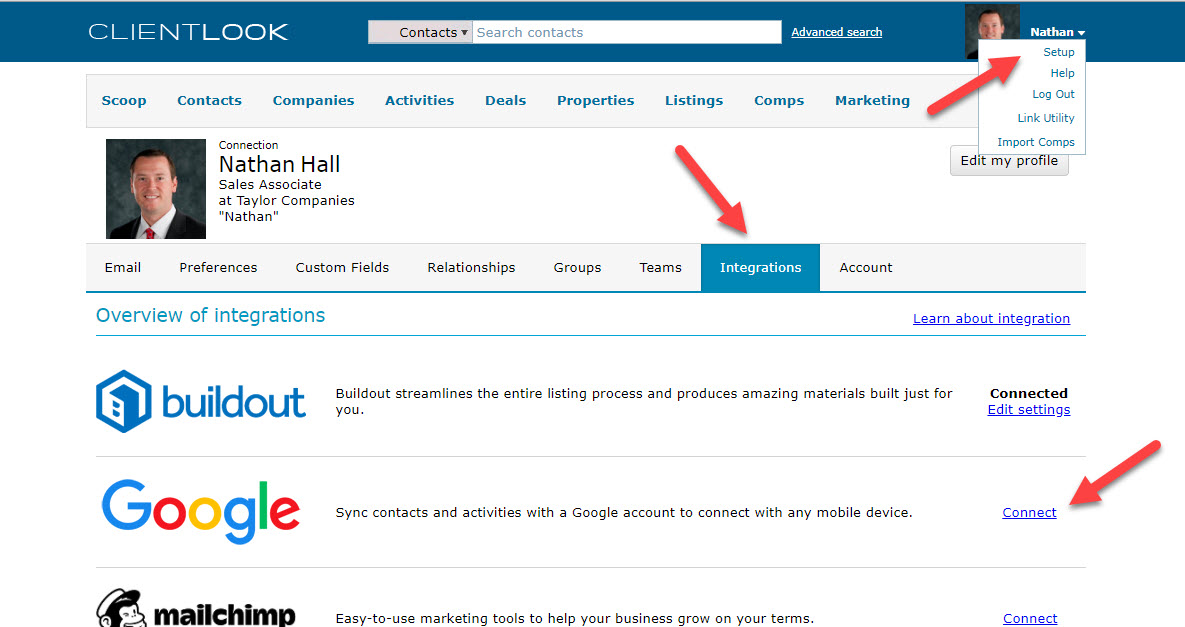The width and height of the screenshot is (1185, 627).
Task: Open Buildout Edit settings link
Action: click(x=1029, y=409)
